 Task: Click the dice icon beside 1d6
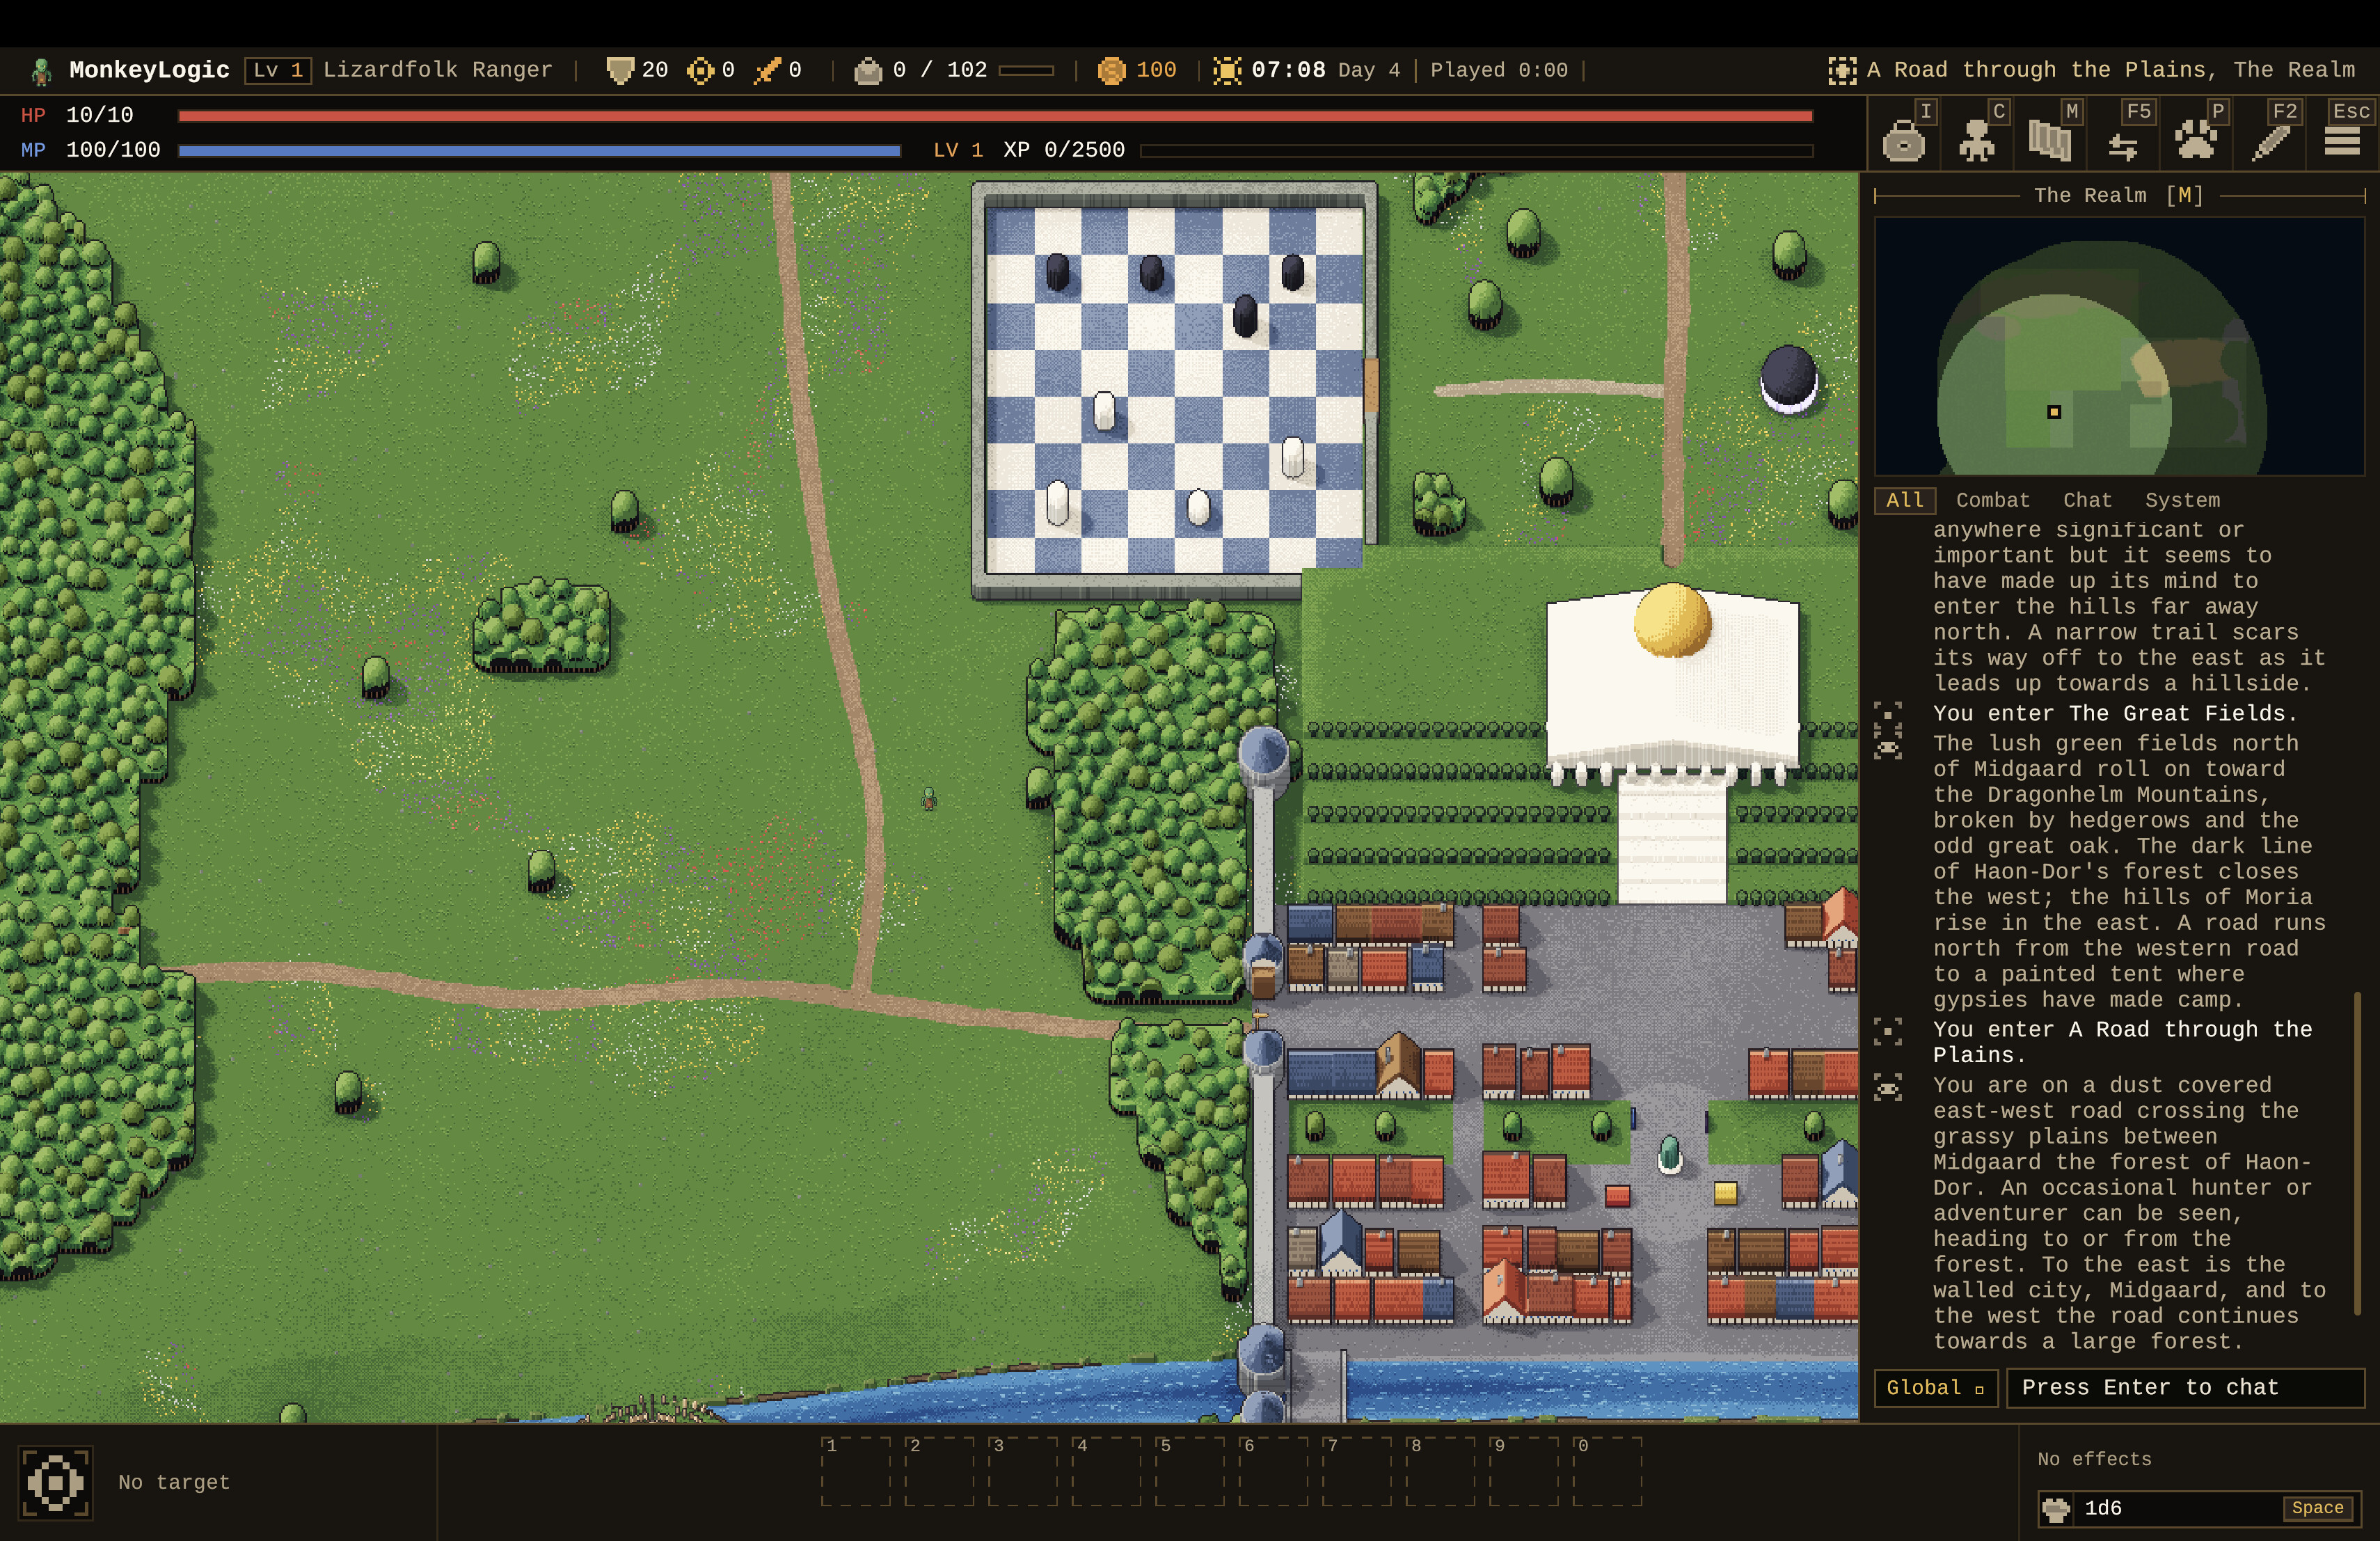click(2056, 1508)
